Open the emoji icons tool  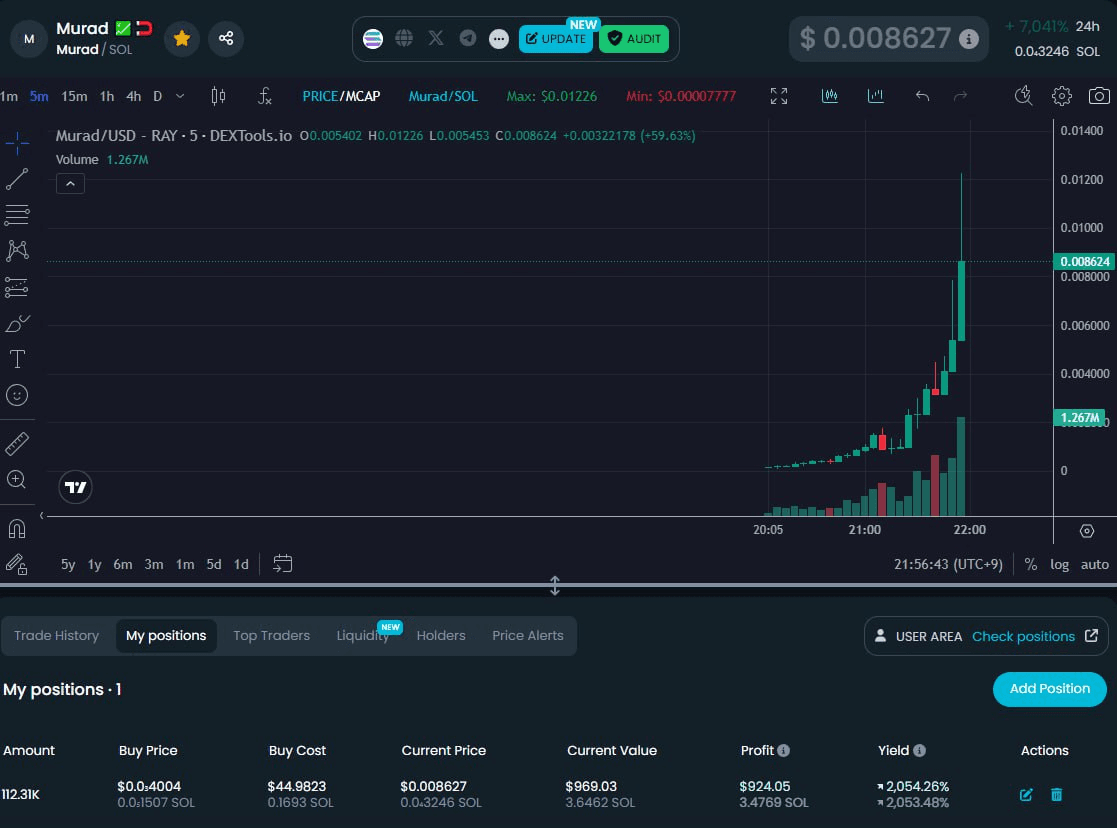(17, 395)
